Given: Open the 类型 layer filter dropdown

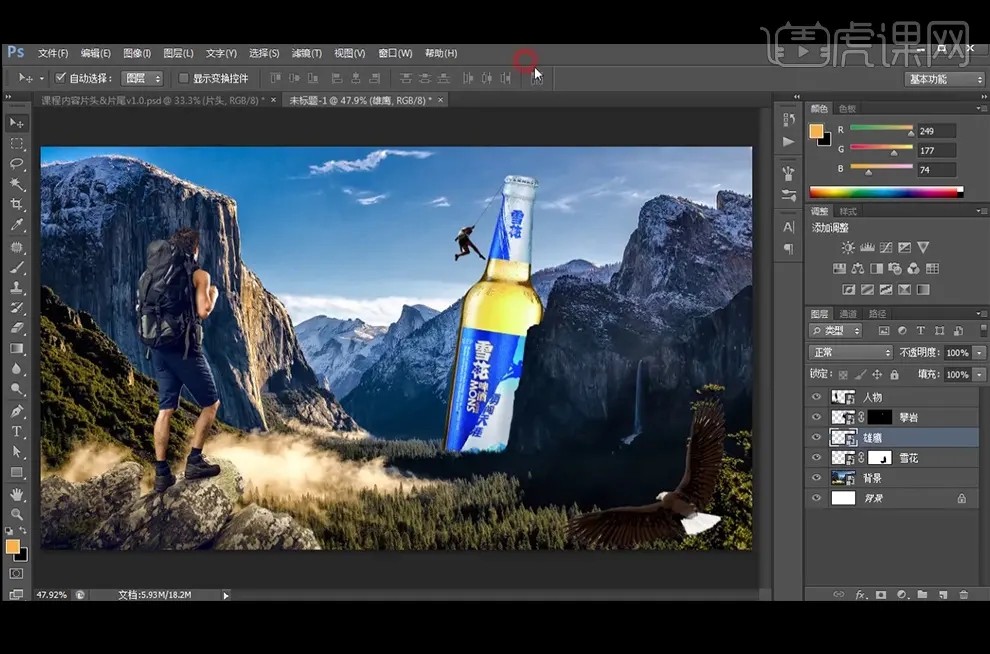Looking at the screenshot, I should pos(835,330).
